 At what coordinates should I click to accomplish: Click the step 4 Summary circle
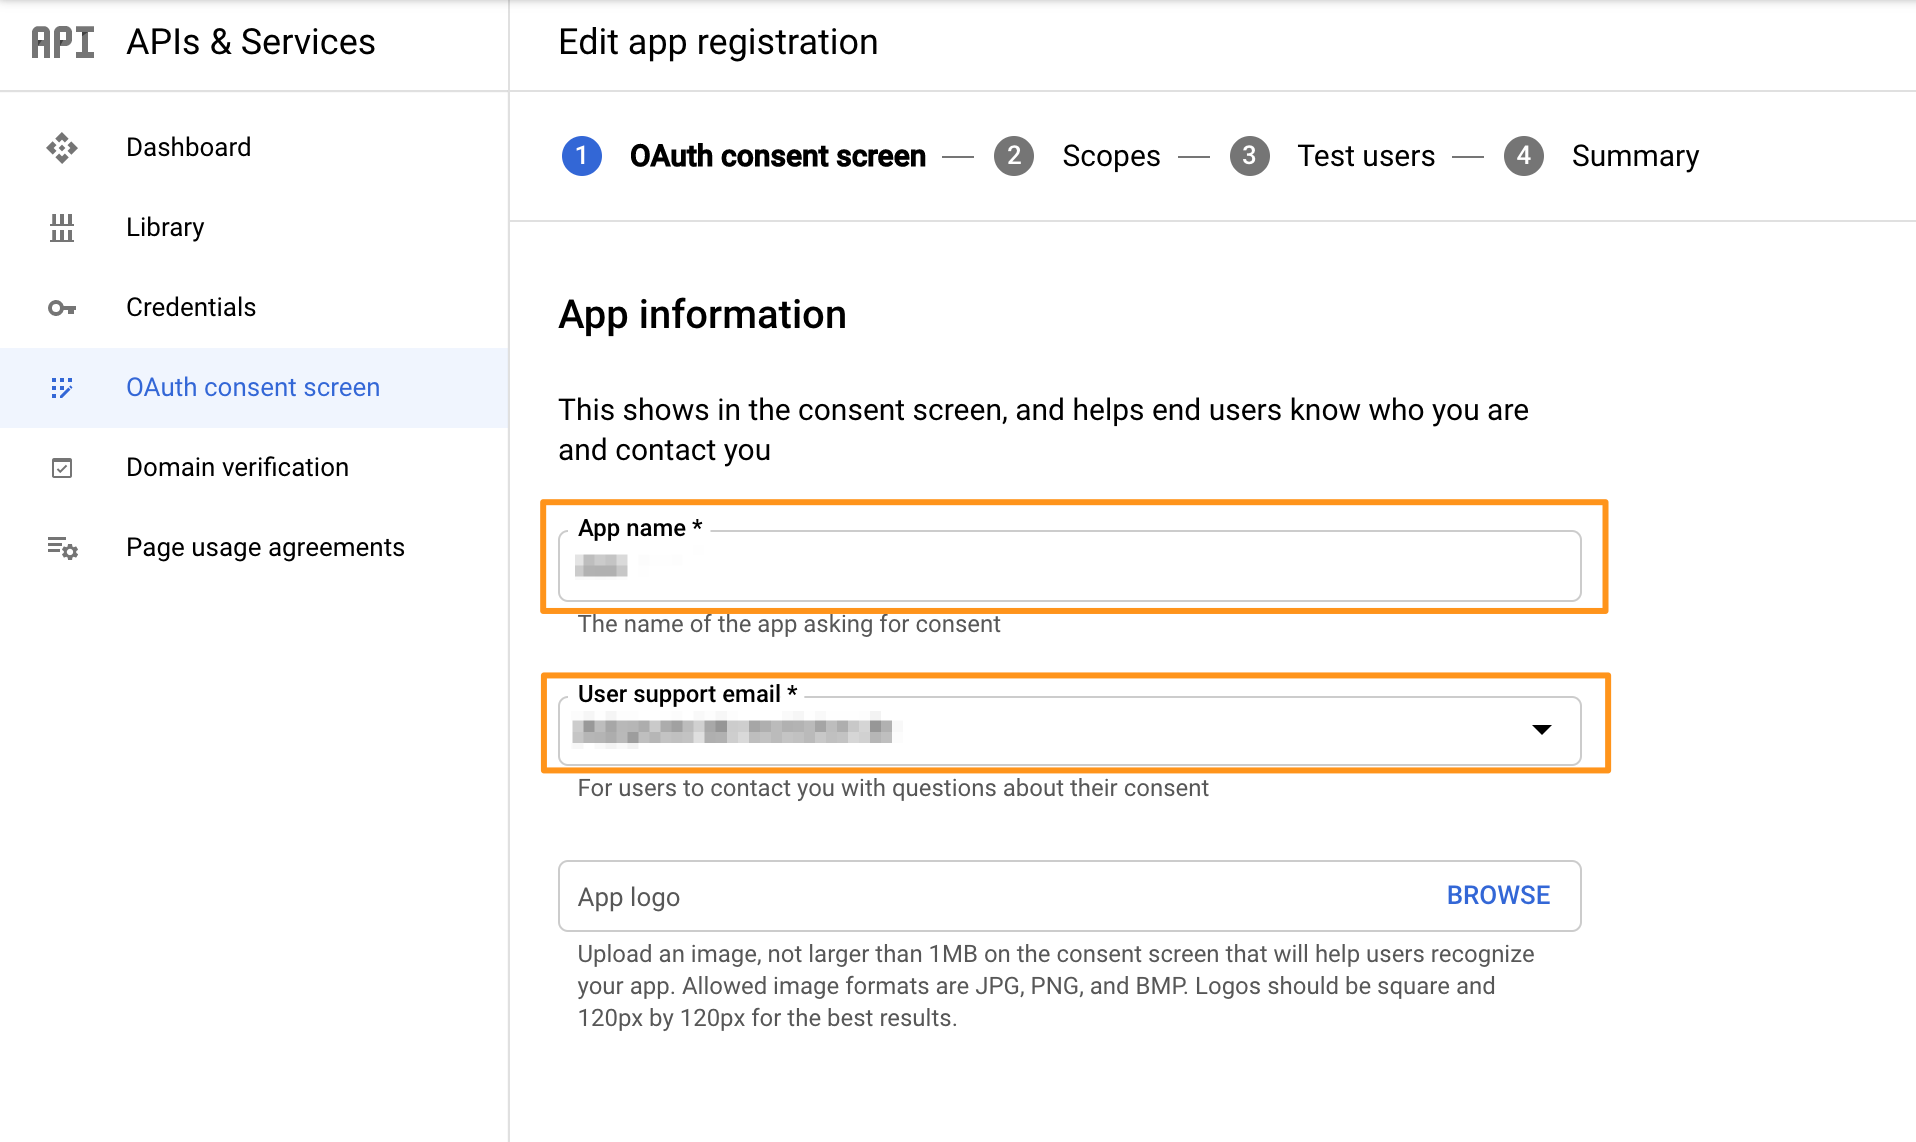(x=1524, y=156)
